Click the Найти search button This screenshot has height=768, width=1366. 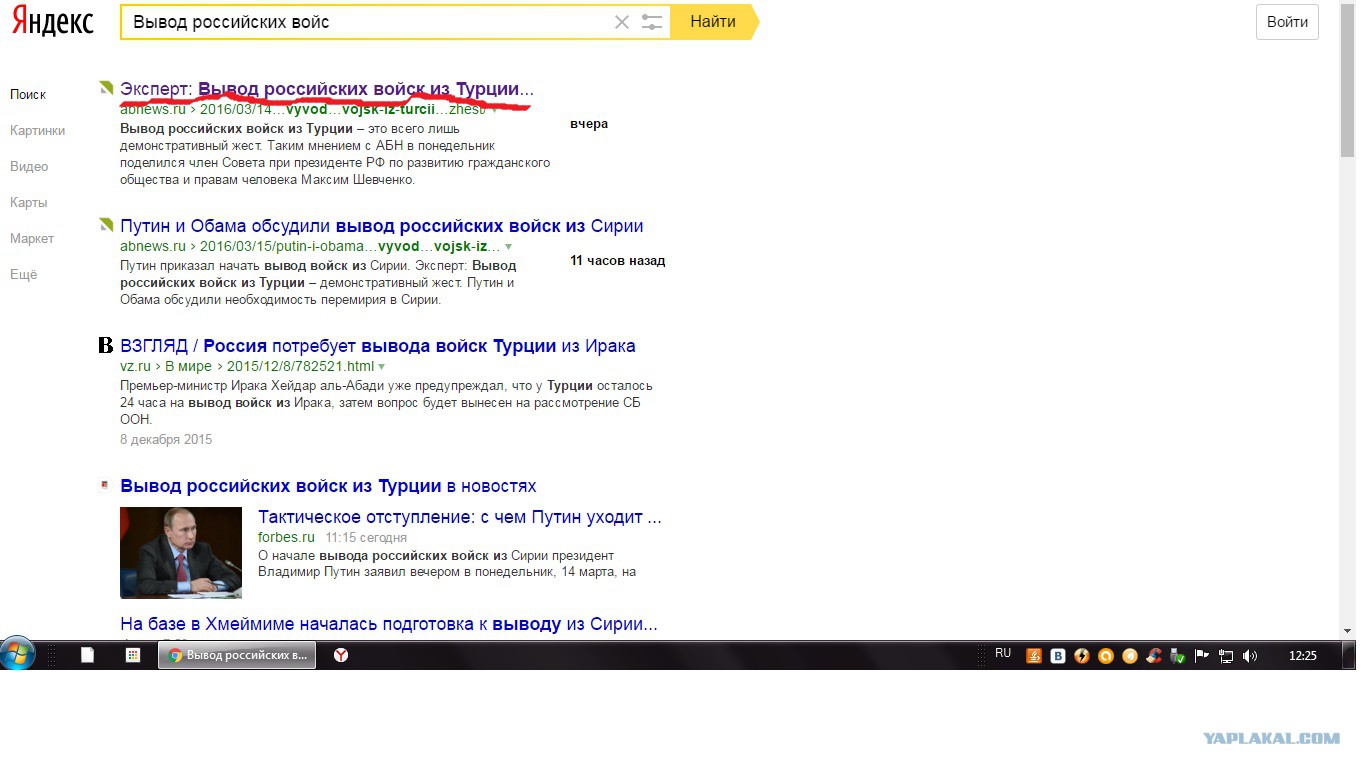[713, 22]
